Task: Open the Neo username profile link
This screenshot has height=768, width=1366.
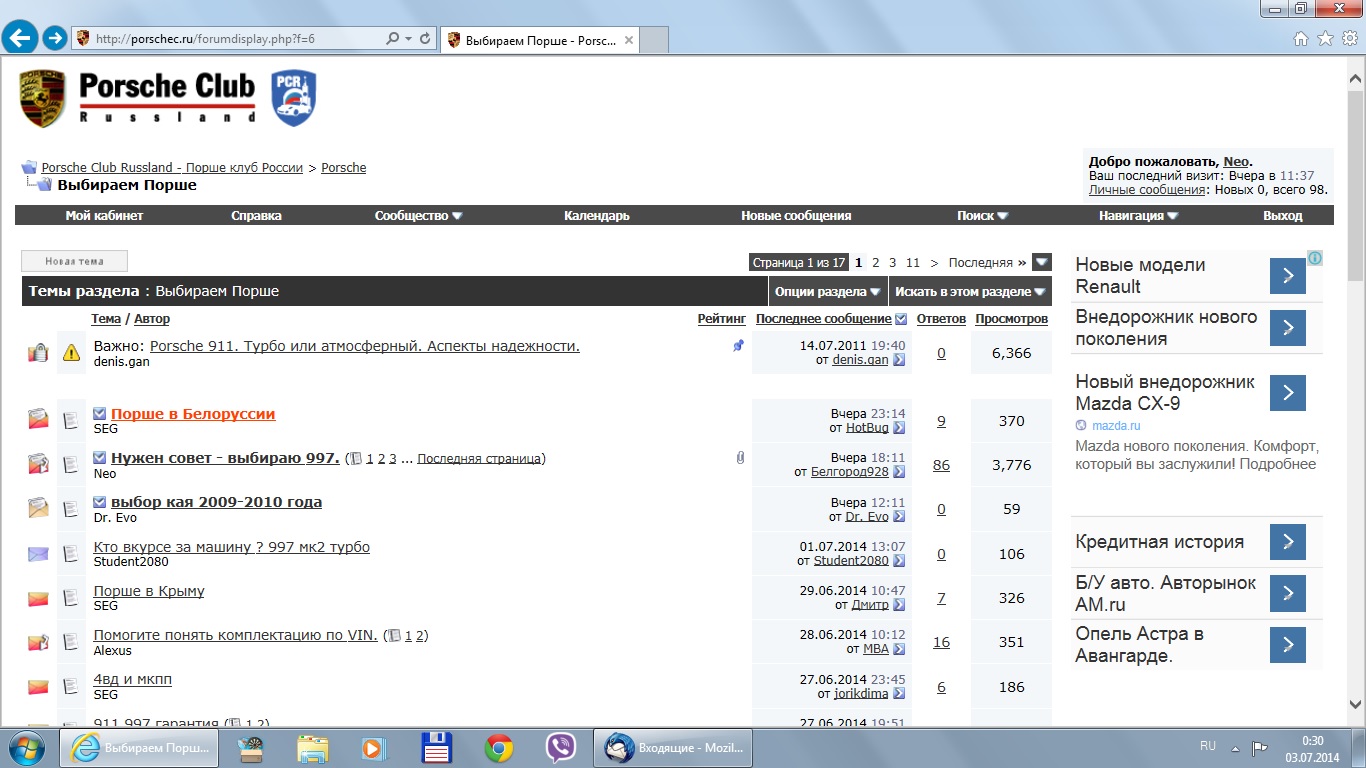Action: (1236, 162)
